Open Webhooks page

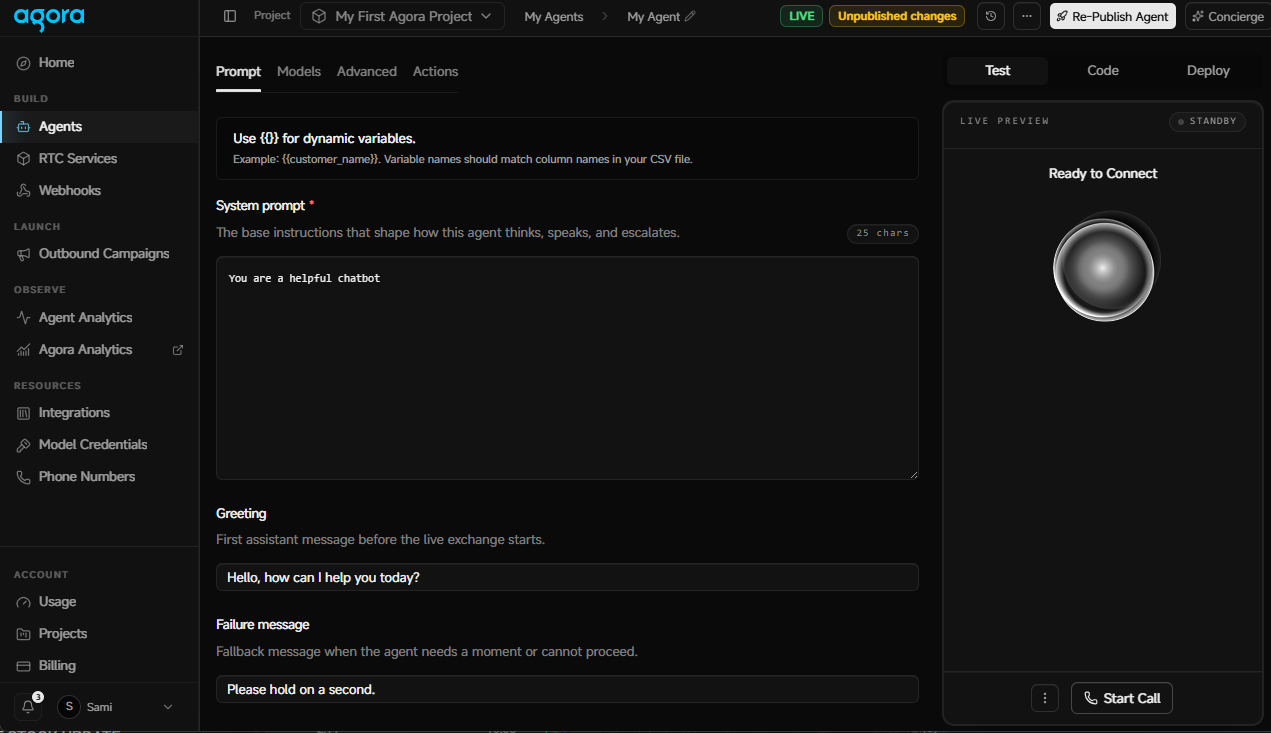tap(70, 190)
